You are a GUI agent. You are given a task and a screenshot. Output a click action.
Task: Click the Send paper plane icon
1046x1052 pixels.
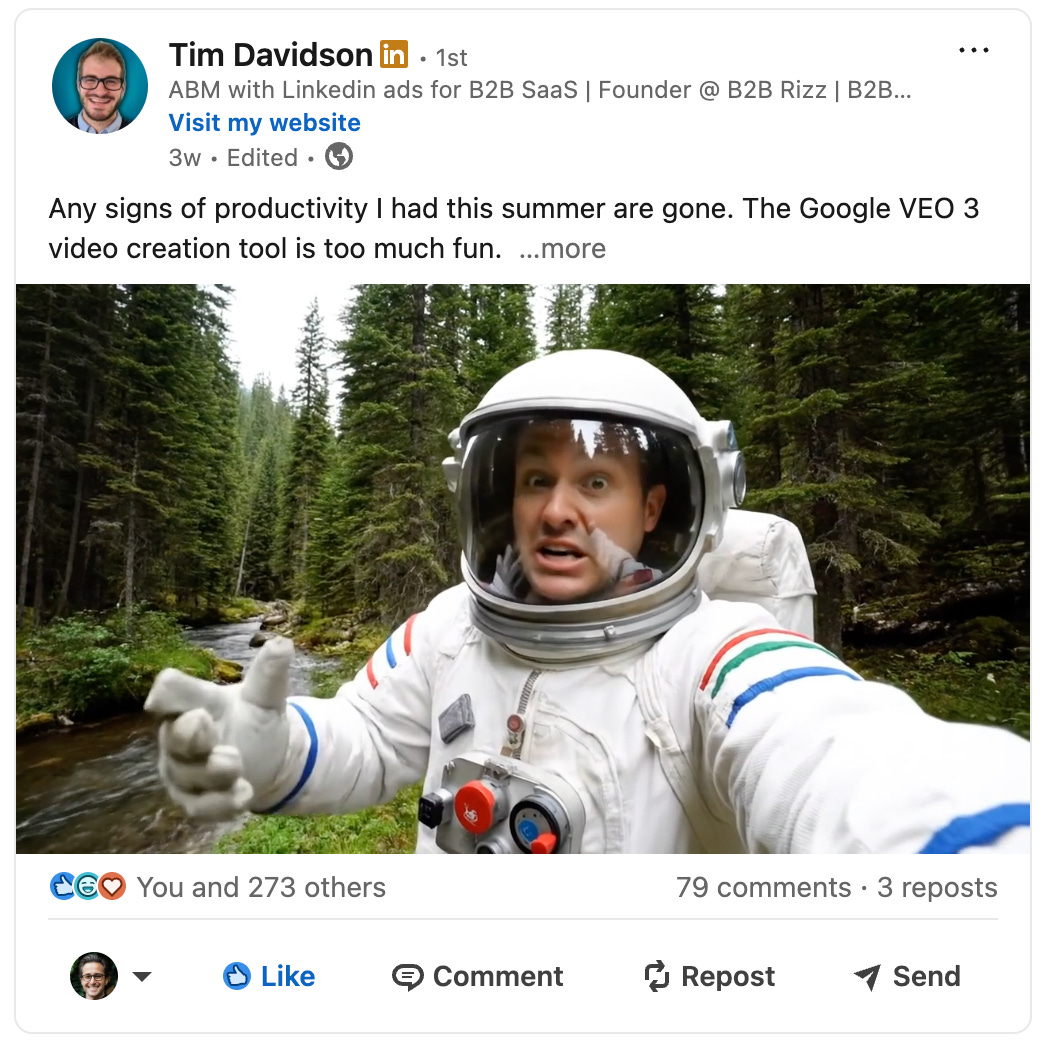coord(867,977)
